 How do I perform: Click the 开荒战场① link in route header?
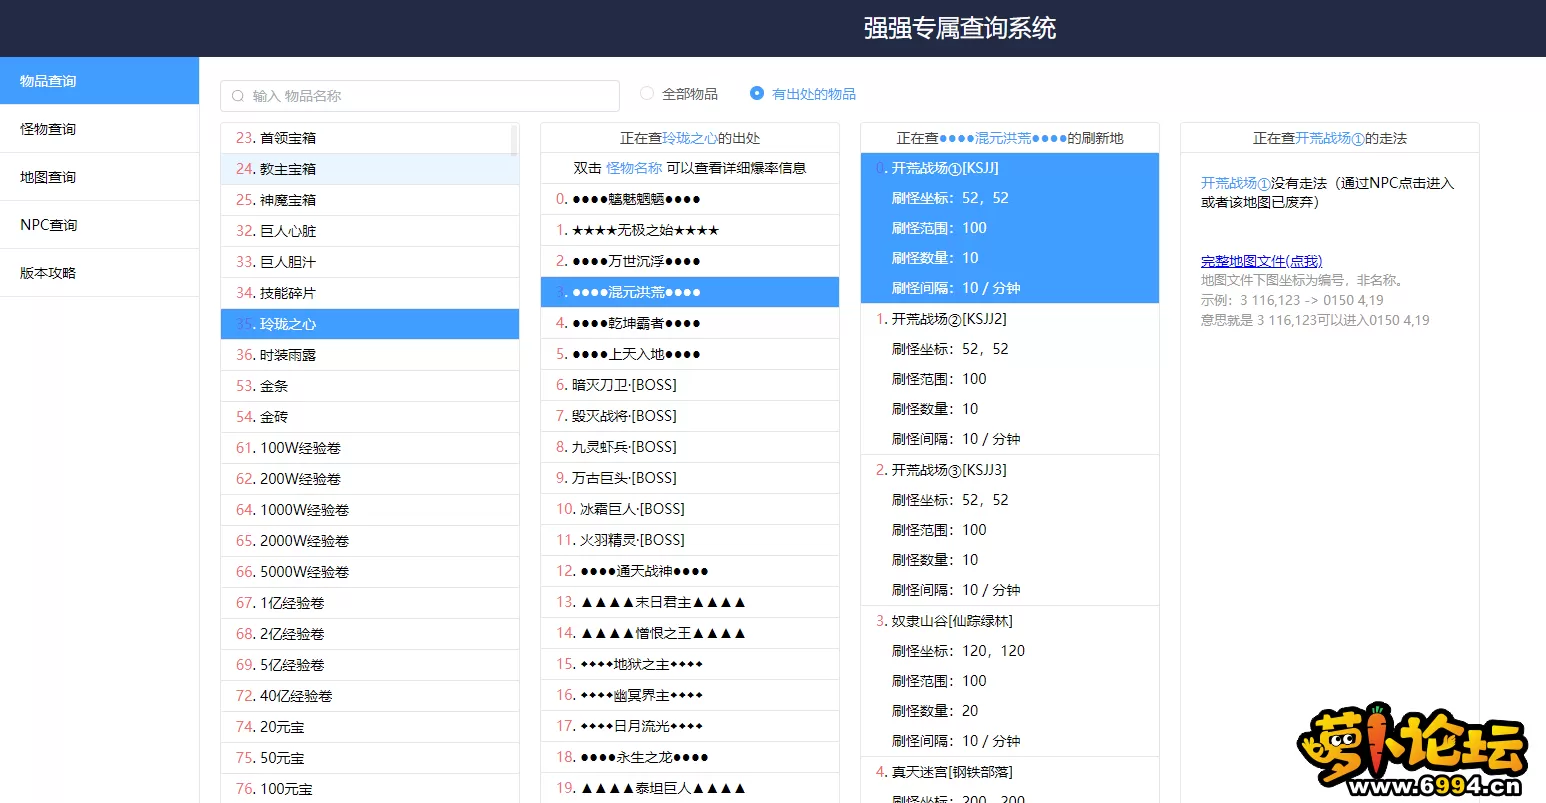pos(1330,138)
